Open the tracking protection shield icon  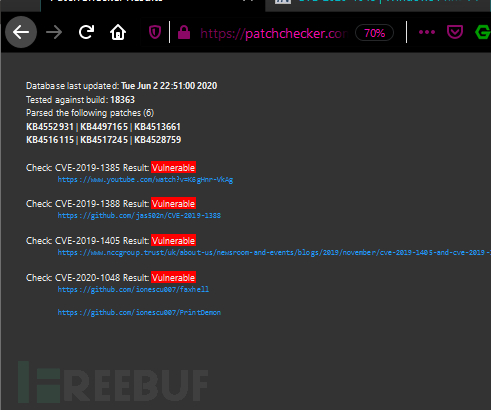point(155,32)
